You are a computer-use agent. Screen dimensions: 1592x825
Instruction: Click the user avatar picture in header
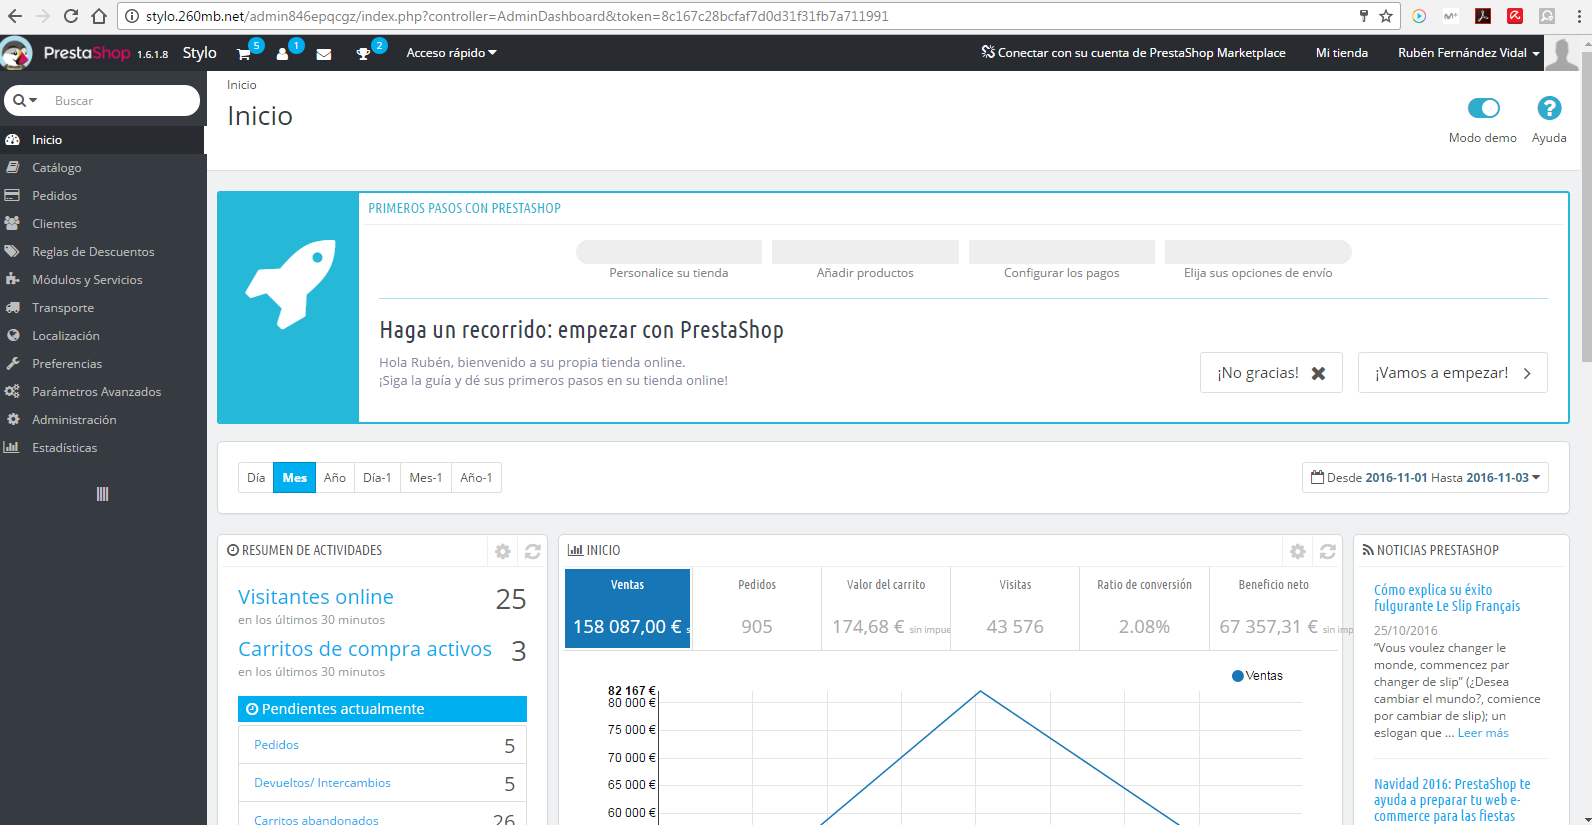[1562, 54]
